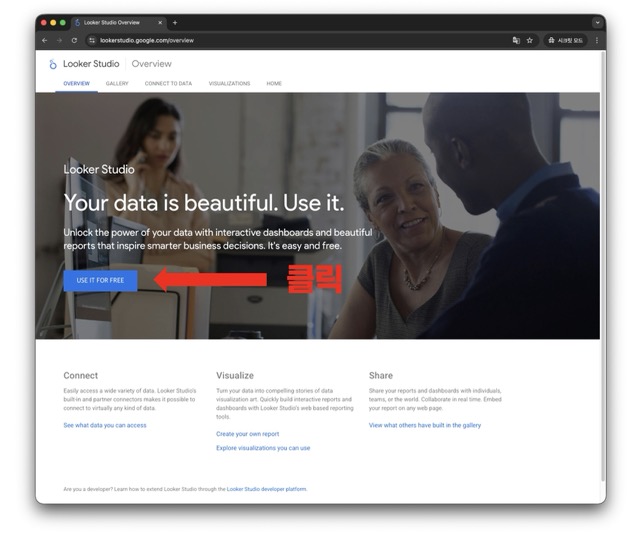This screenshot has height=540, width=640.
Task: Switch to the GALLERY tab
Action: point(117,83)
